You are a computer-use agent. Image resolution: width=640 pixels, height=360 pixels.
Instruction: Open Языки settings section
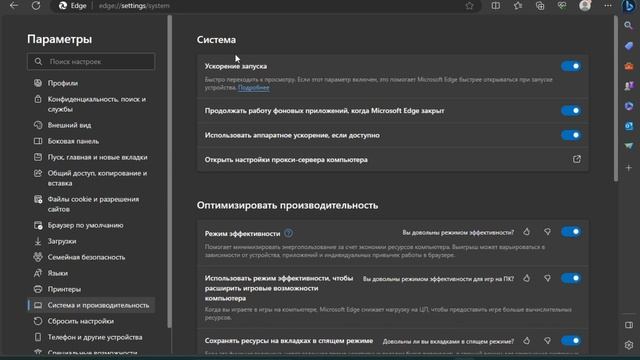[x=91, y=273]
